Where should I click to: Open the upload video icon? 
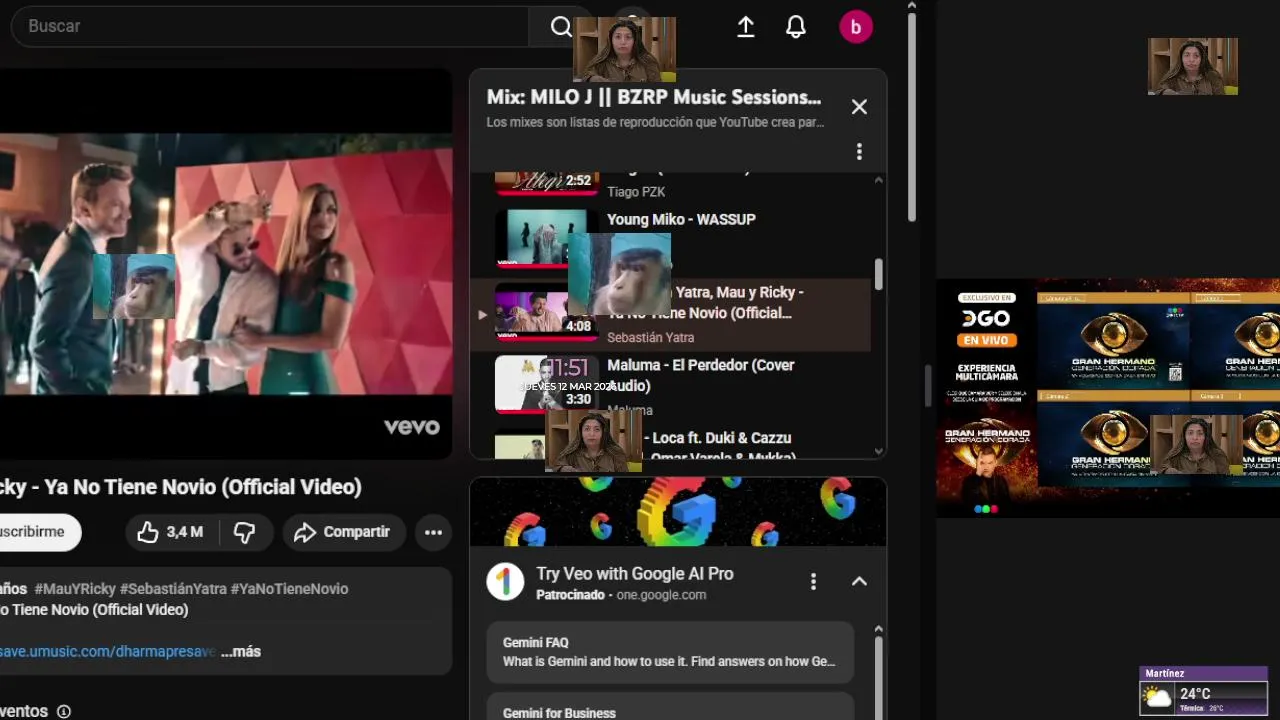(746, 27)
